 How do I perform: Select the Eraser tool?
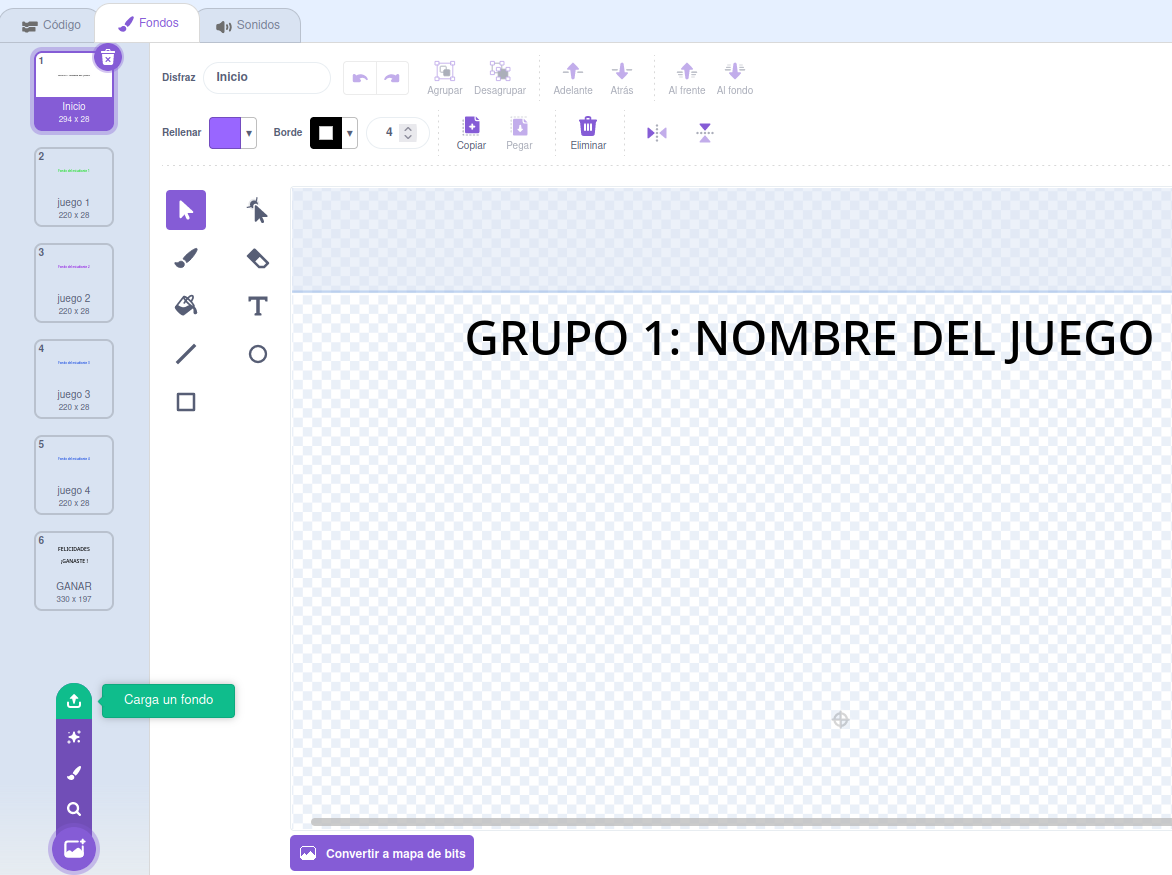click(x=257, y=258)
